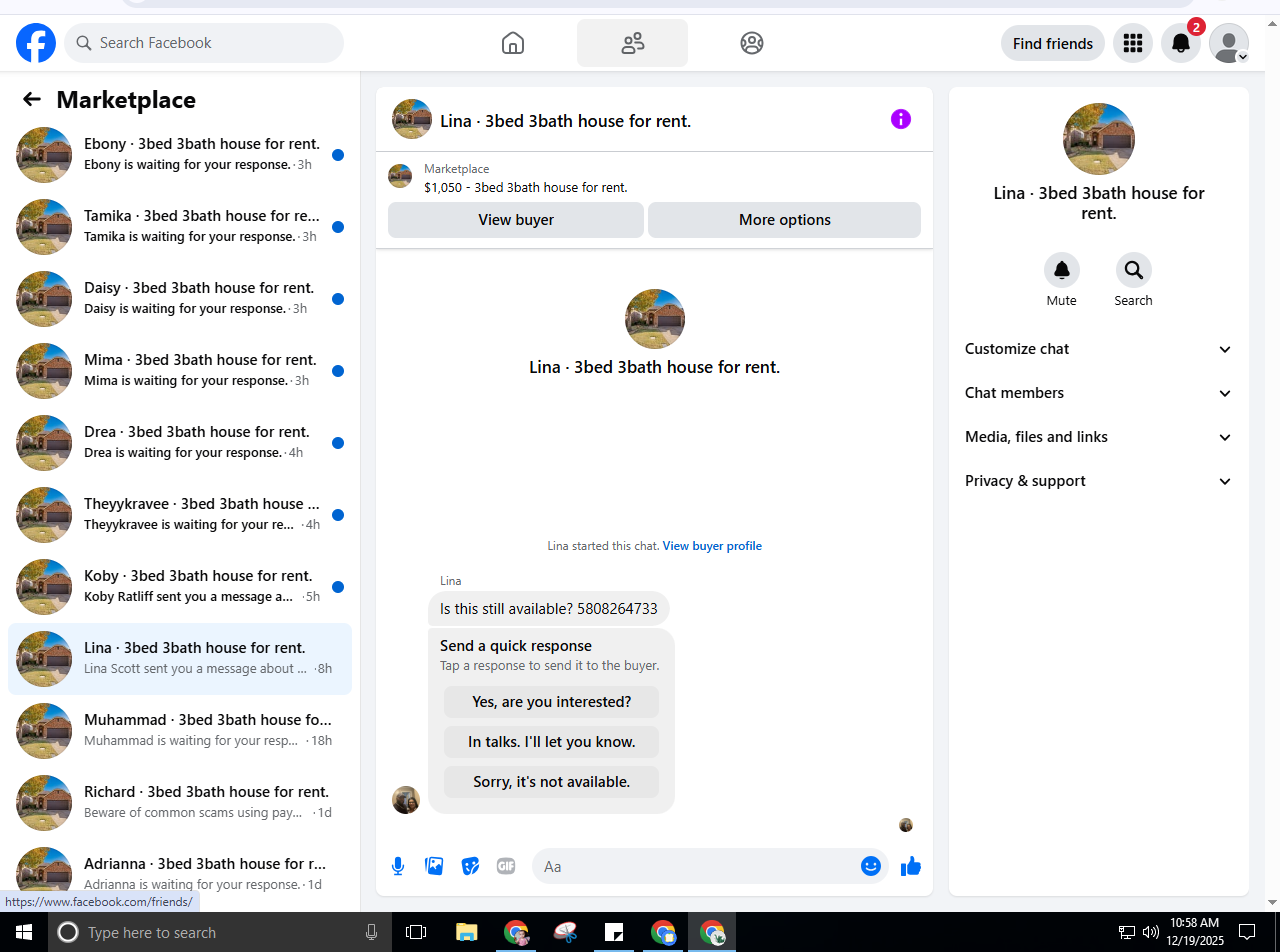
Task: Open Drea's conversation
Action: (x=180, y=443)
